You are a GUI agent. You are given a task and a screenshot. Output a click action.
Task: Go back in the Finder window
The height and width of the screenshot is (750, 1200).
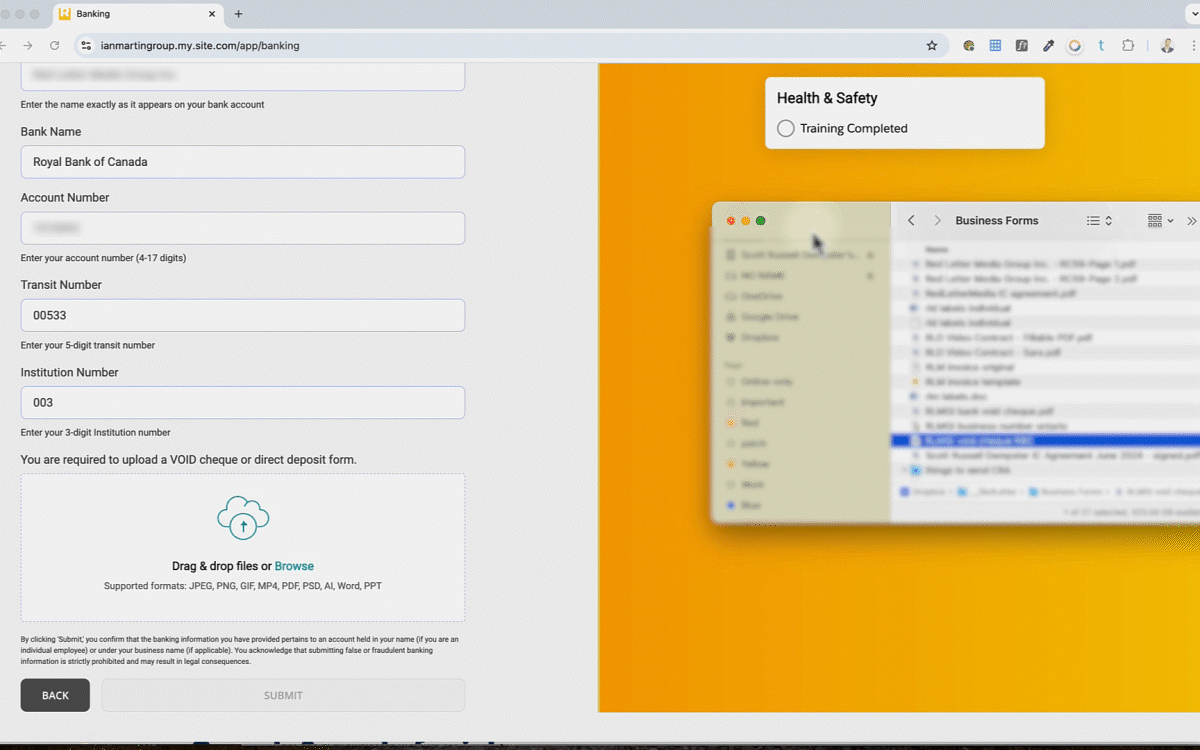911,221
